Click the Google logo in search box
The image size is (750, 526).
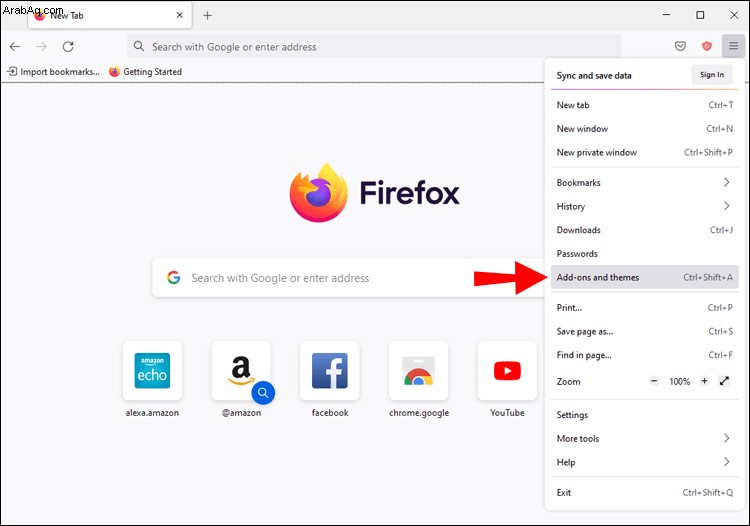tap(174, 278)
